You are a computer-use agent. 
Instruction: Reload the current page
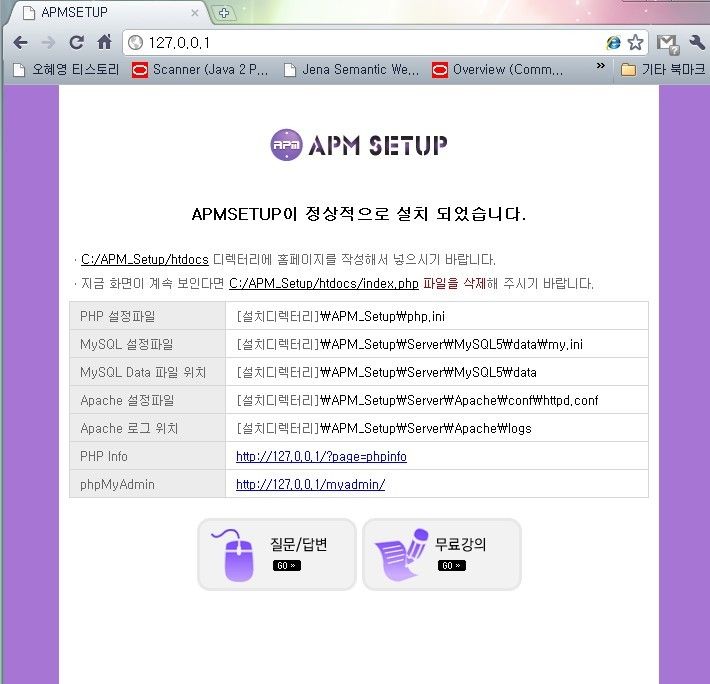77,43
